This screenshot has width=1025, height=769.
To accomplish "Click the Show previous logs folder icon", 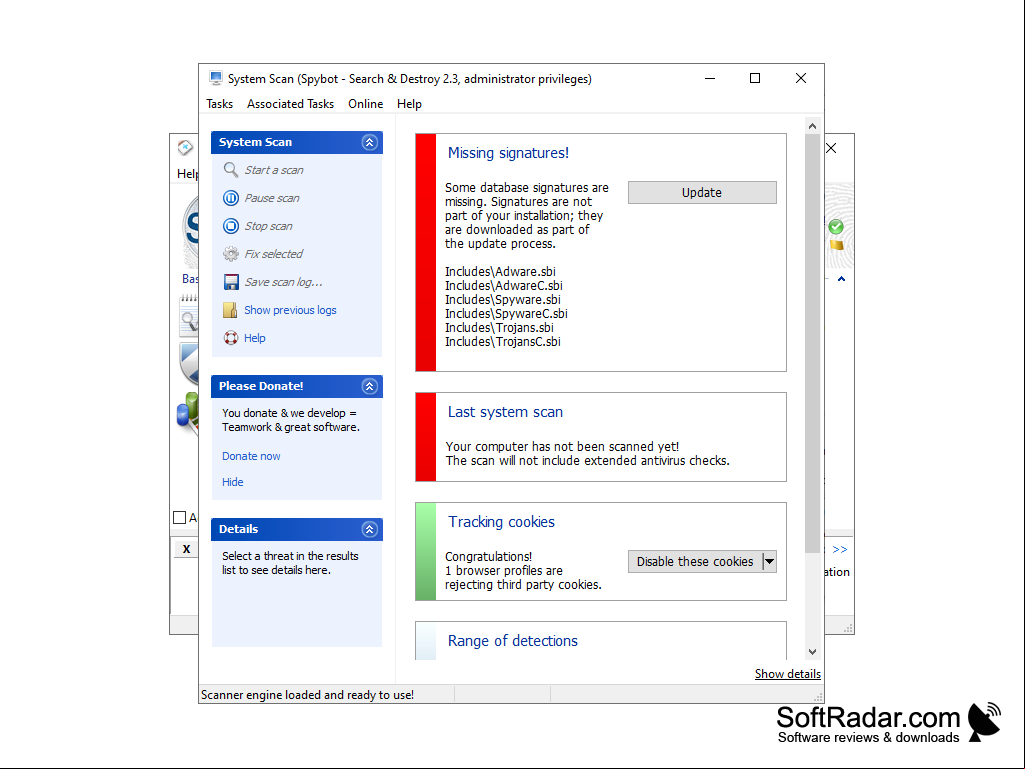I will pos(231,310).
